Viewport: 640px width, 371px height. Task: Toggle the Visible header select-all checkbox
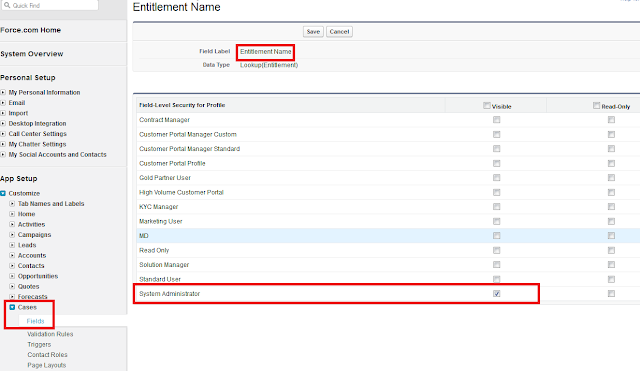pyautogui.click(x=487, y=106)
